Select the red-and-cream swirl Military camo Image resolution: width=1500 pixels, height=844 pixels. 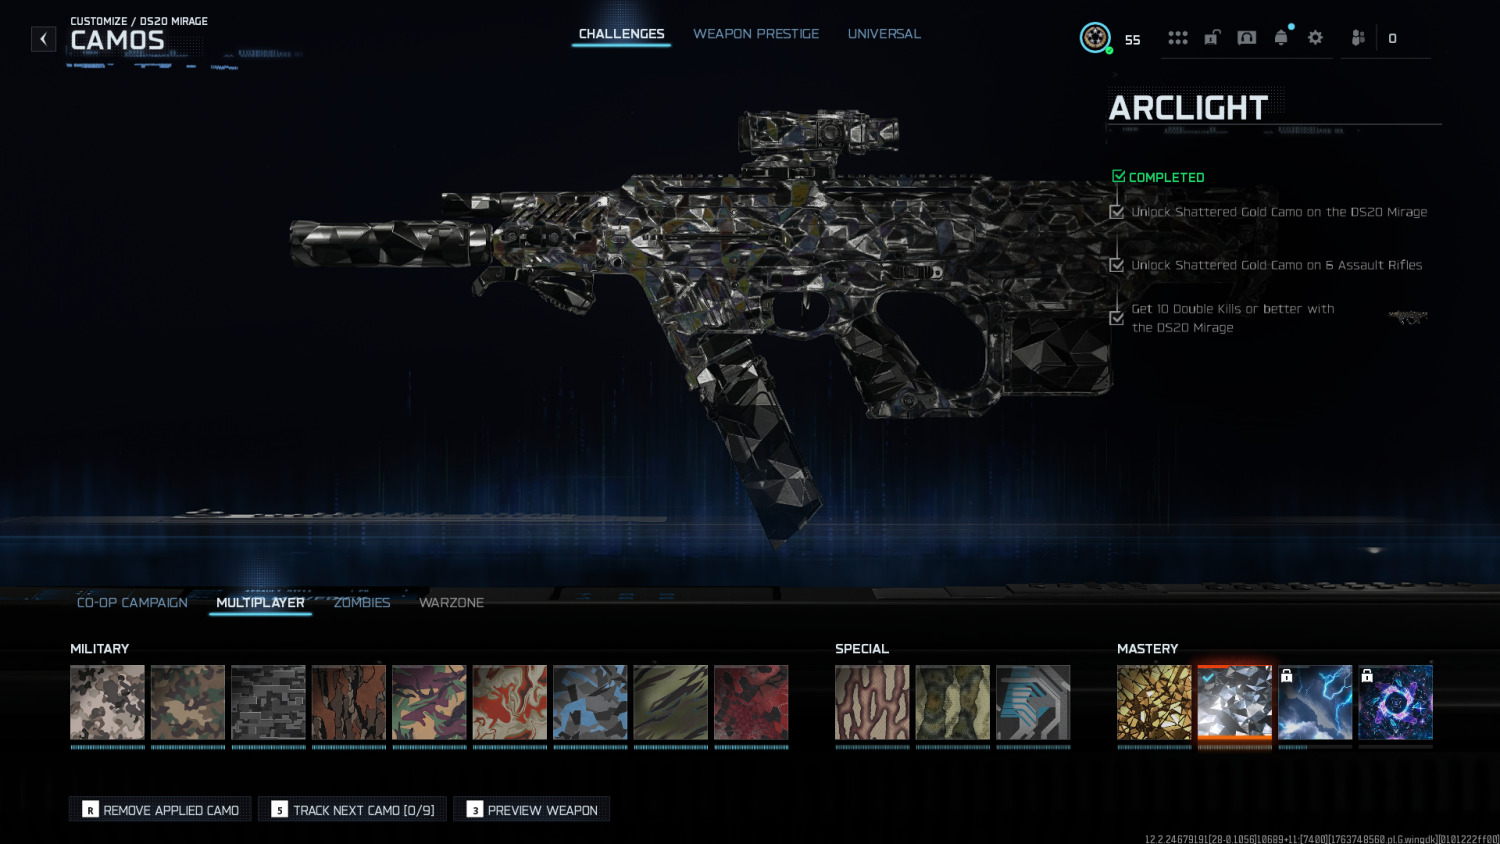click(510, 703)
